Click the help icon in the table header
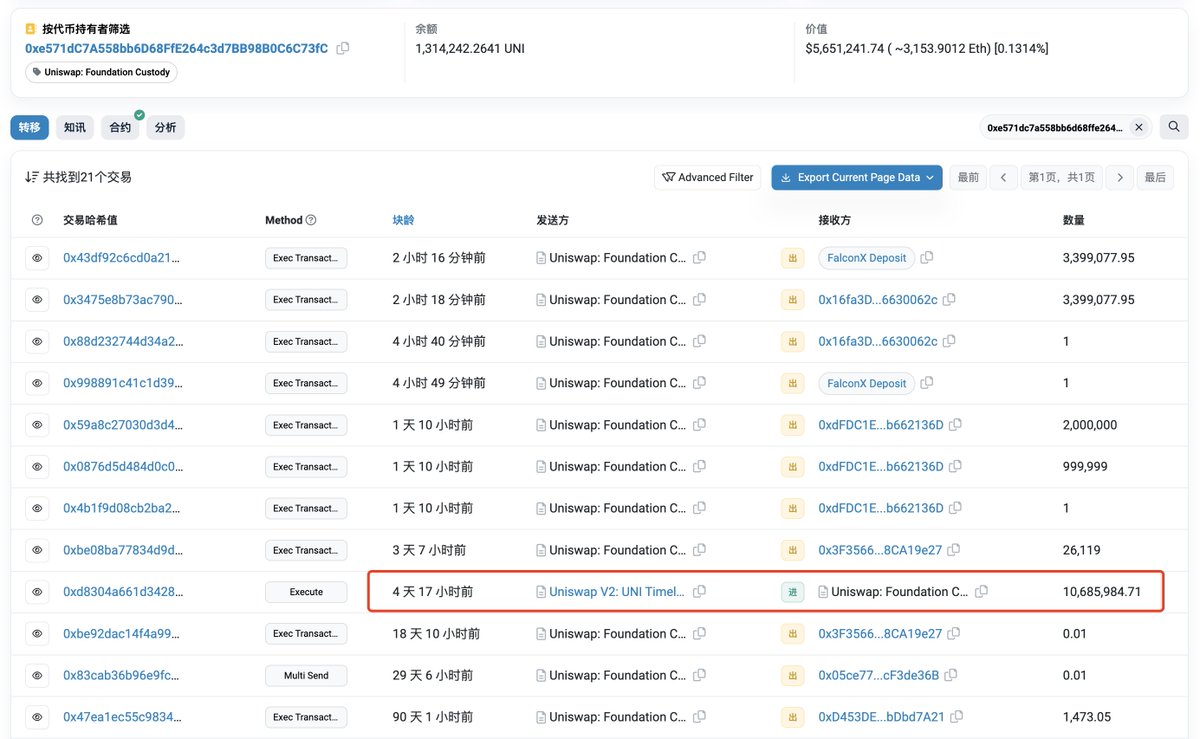Image resolution: width=1200 pixels, height=739 pixels. pyautogui.click(x=37, y=220)
